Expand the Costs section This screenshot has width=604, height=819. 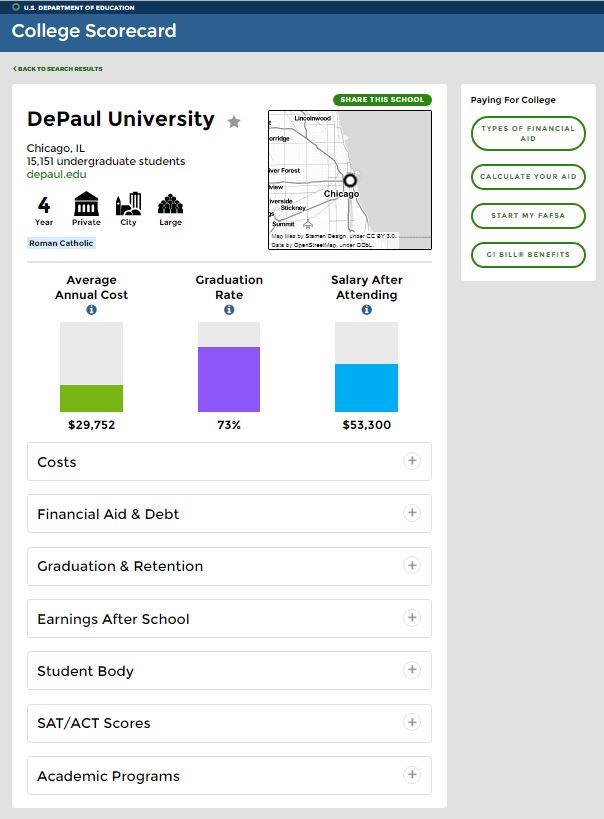coord(229,462)
